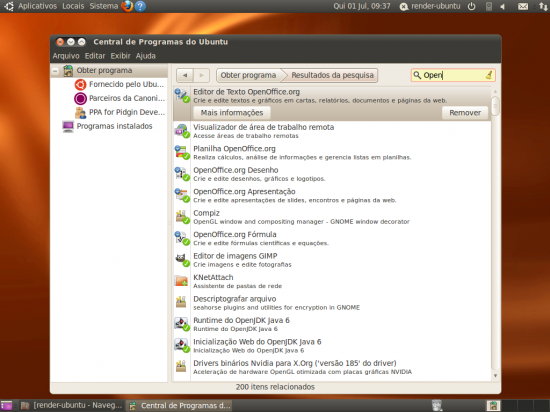The image size is (550, 412).
Task: Click the Obter programa breadcrumb button
Action: pyautogui.click(x=249, y=75)
